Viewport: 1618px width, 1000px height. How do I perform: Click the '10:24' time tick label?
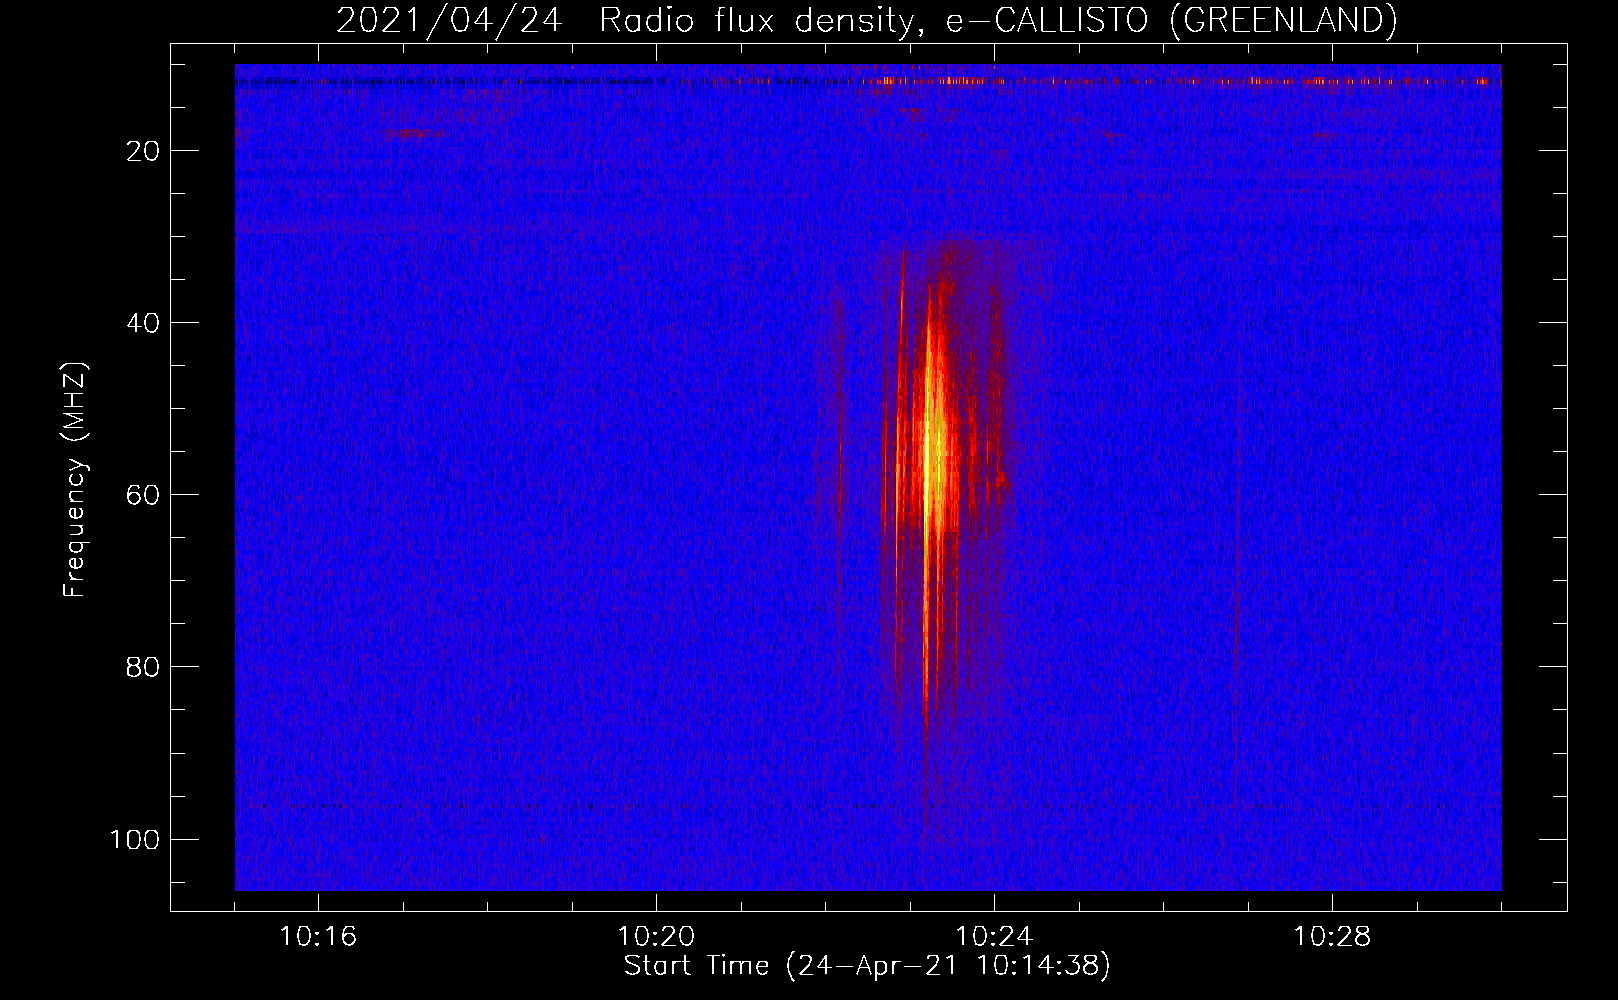pyautogui.click(x=994, y=937)
